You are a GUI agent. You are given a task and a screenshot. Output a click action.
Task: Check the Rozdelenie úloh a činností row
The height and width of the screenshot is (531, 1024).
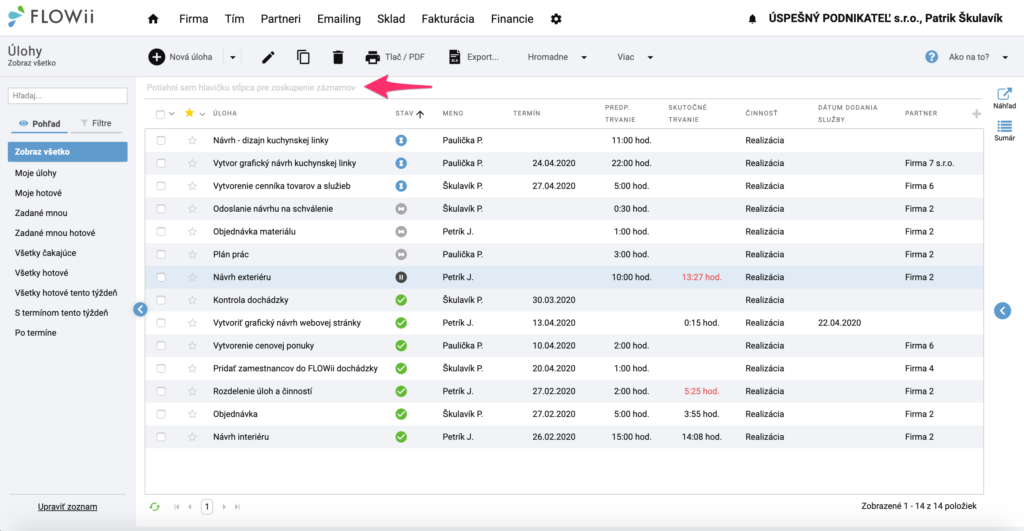point(161,391)
